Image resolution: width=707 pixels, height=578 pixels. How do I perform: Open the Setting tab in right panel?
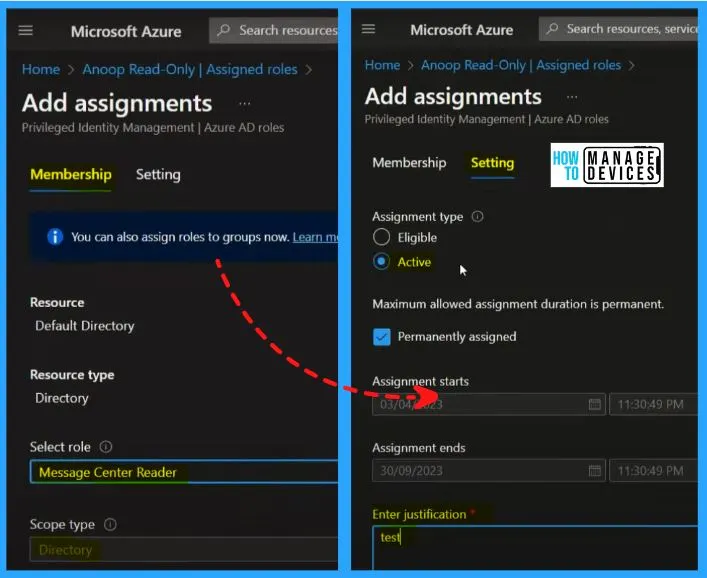click(492, 163)
